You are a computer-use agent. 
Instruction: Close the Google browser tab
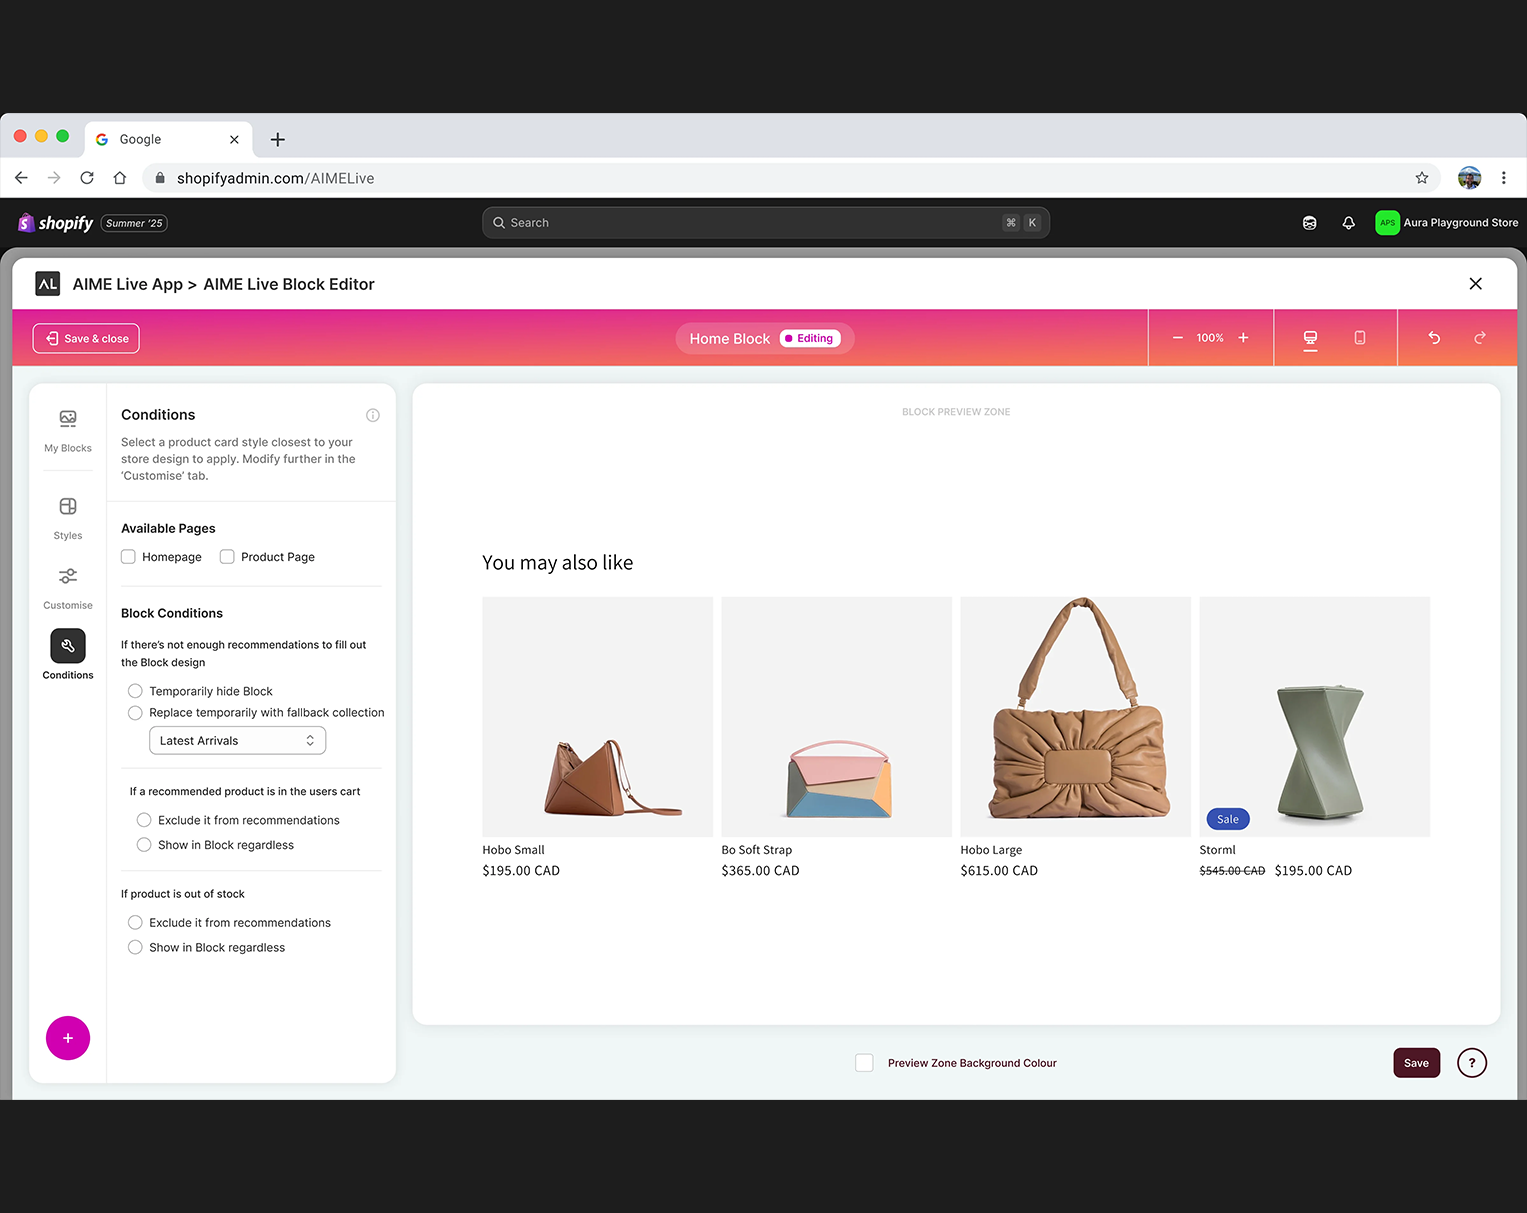234,140
